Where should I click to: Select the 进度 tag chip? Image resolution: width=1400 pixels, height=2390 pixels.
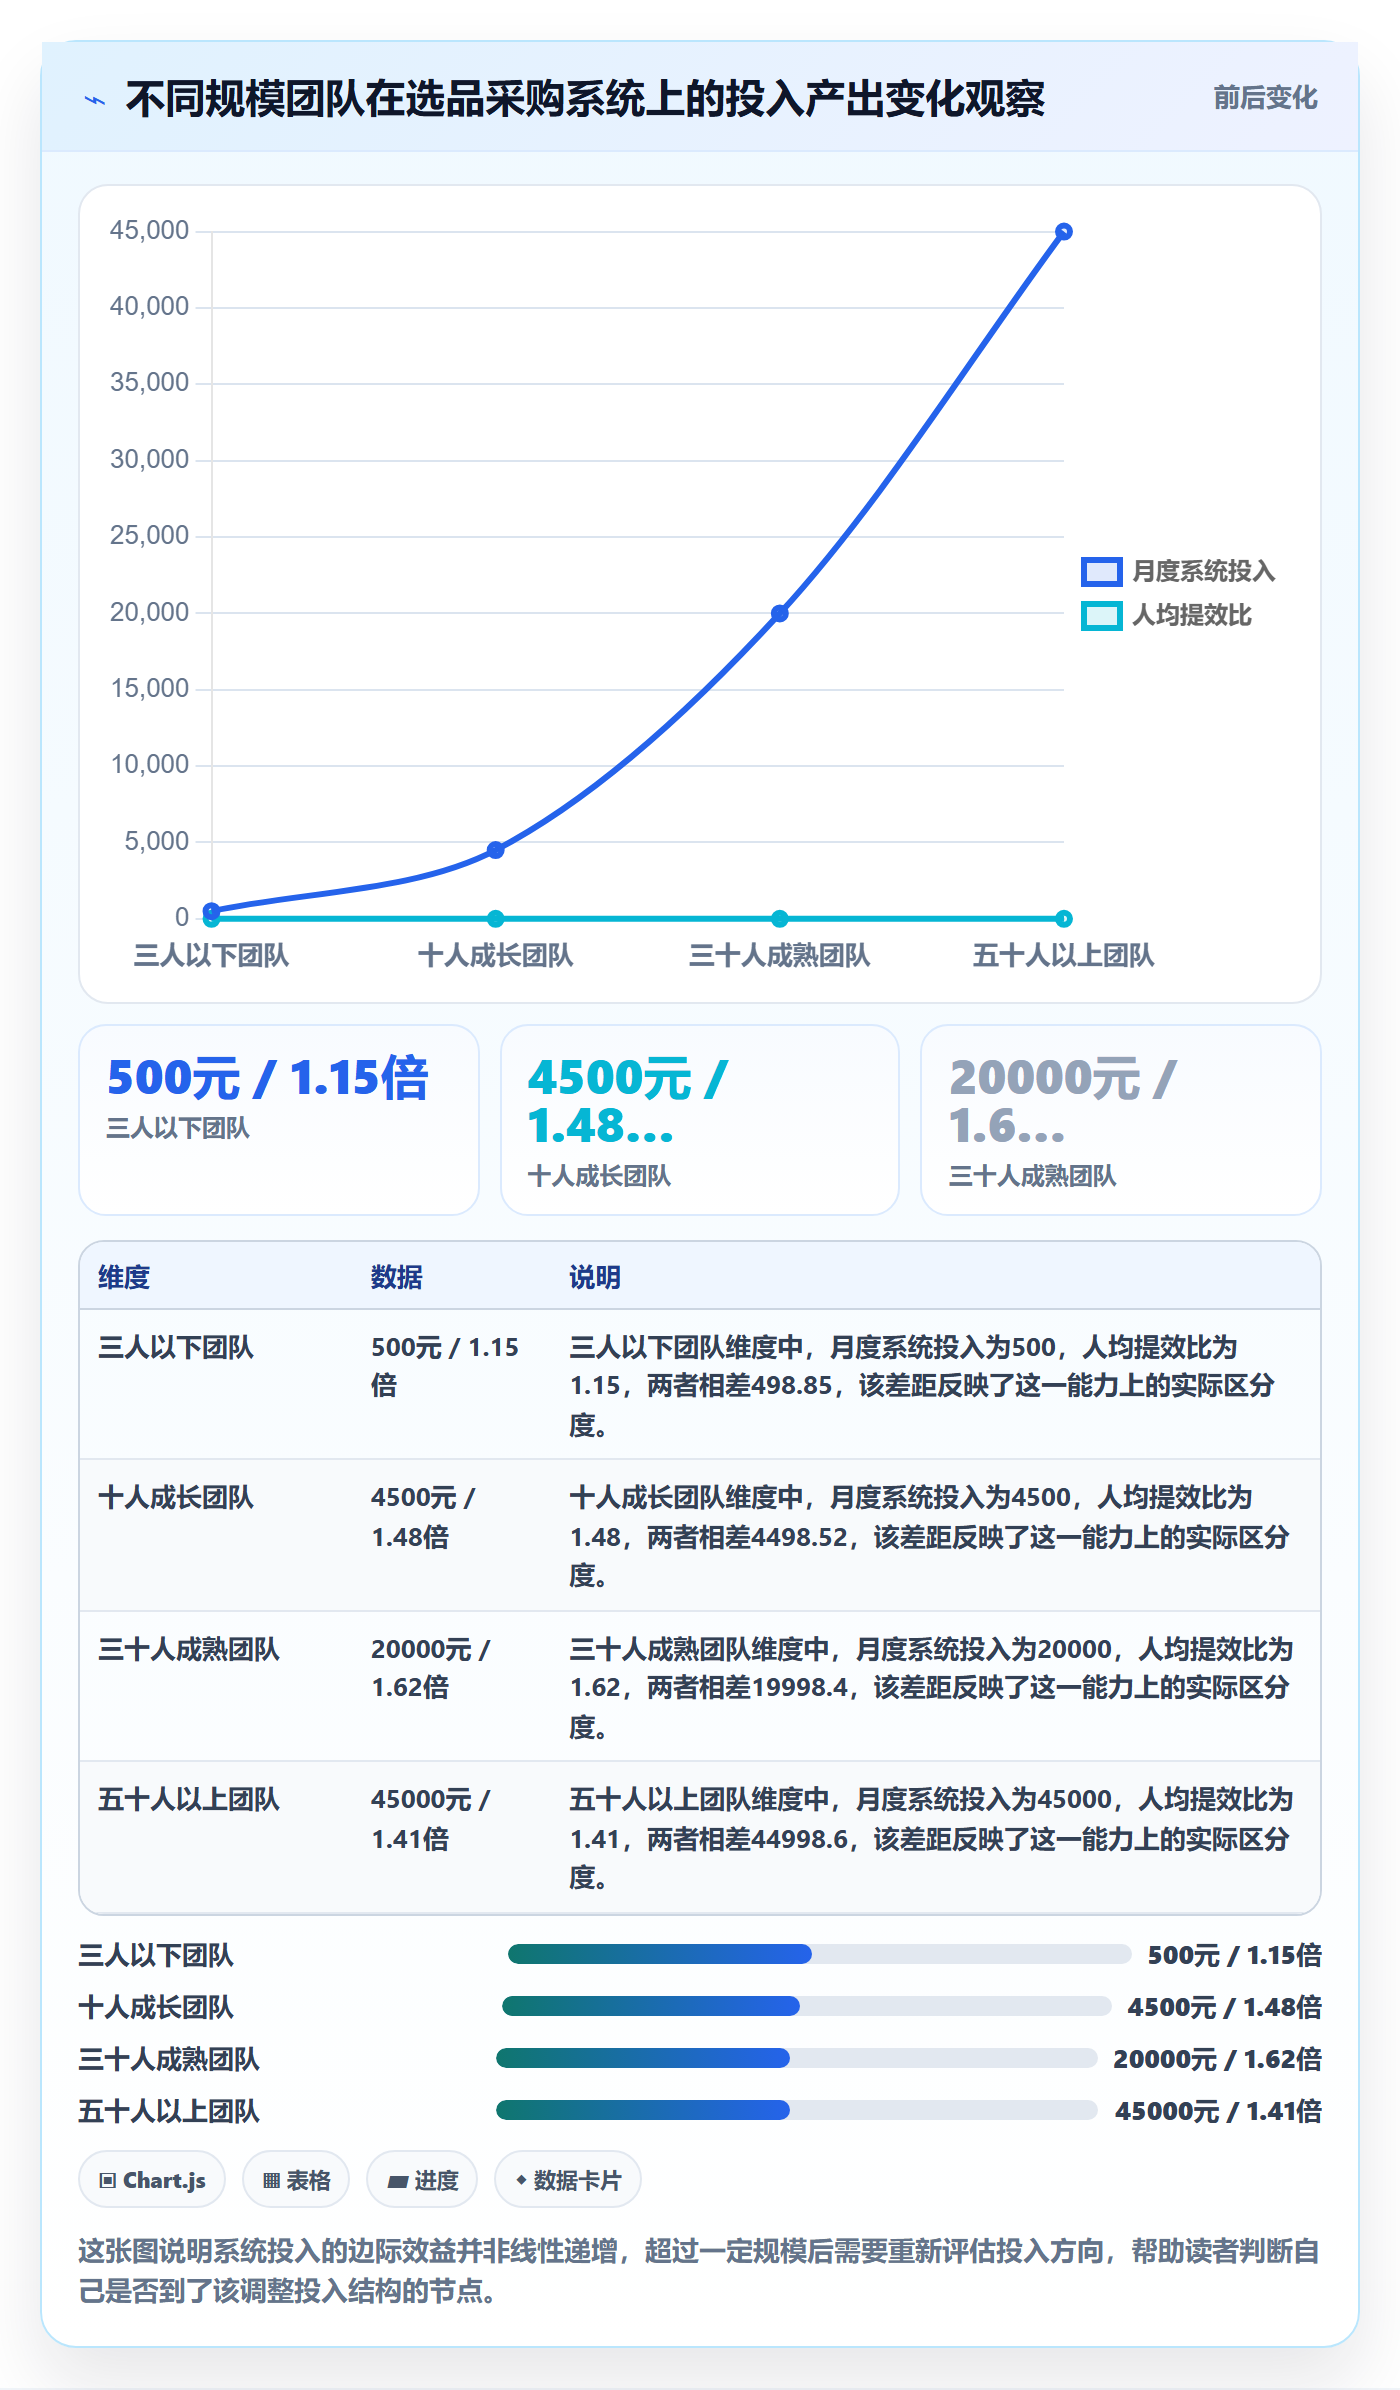[x=422, y=2179]
